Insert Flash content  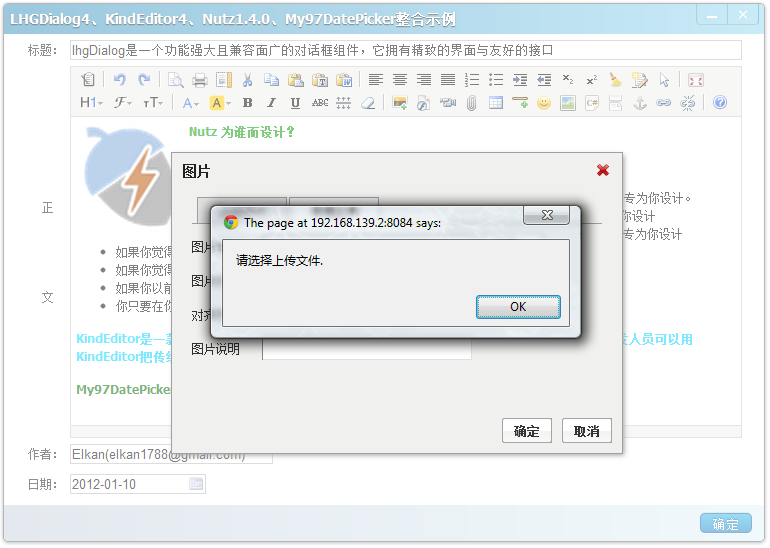(x=424, y=103)
